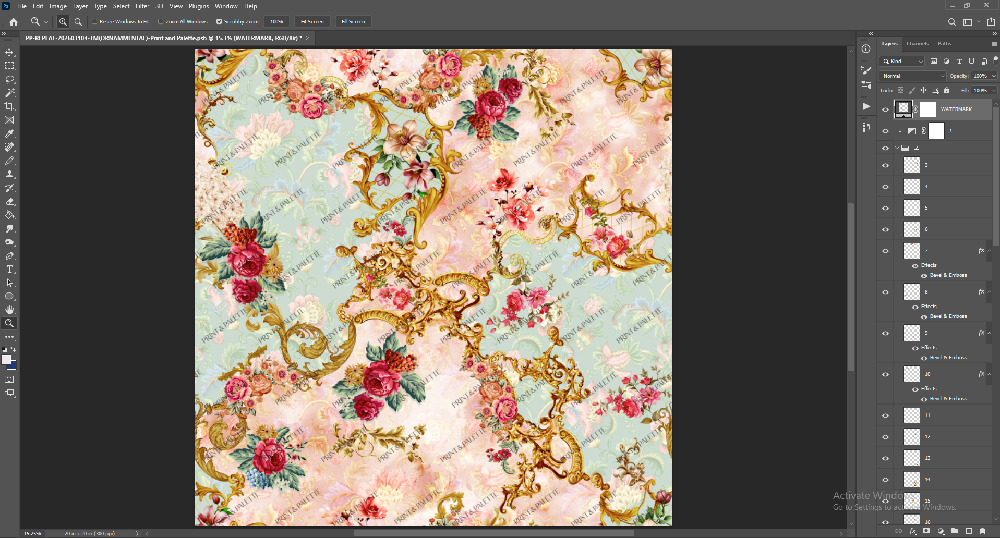The image size is (1000, 538).
Task: Open the Layers panel options menu
Action: pyautogui.click(x=994, y=44)
